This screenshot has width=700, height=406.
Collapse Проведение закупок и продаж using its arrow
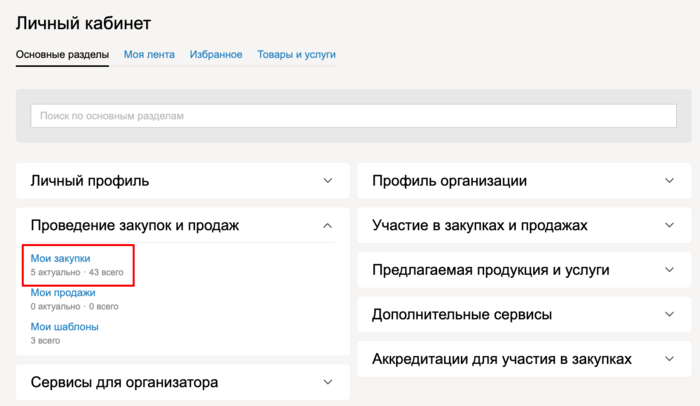(328, 226)
